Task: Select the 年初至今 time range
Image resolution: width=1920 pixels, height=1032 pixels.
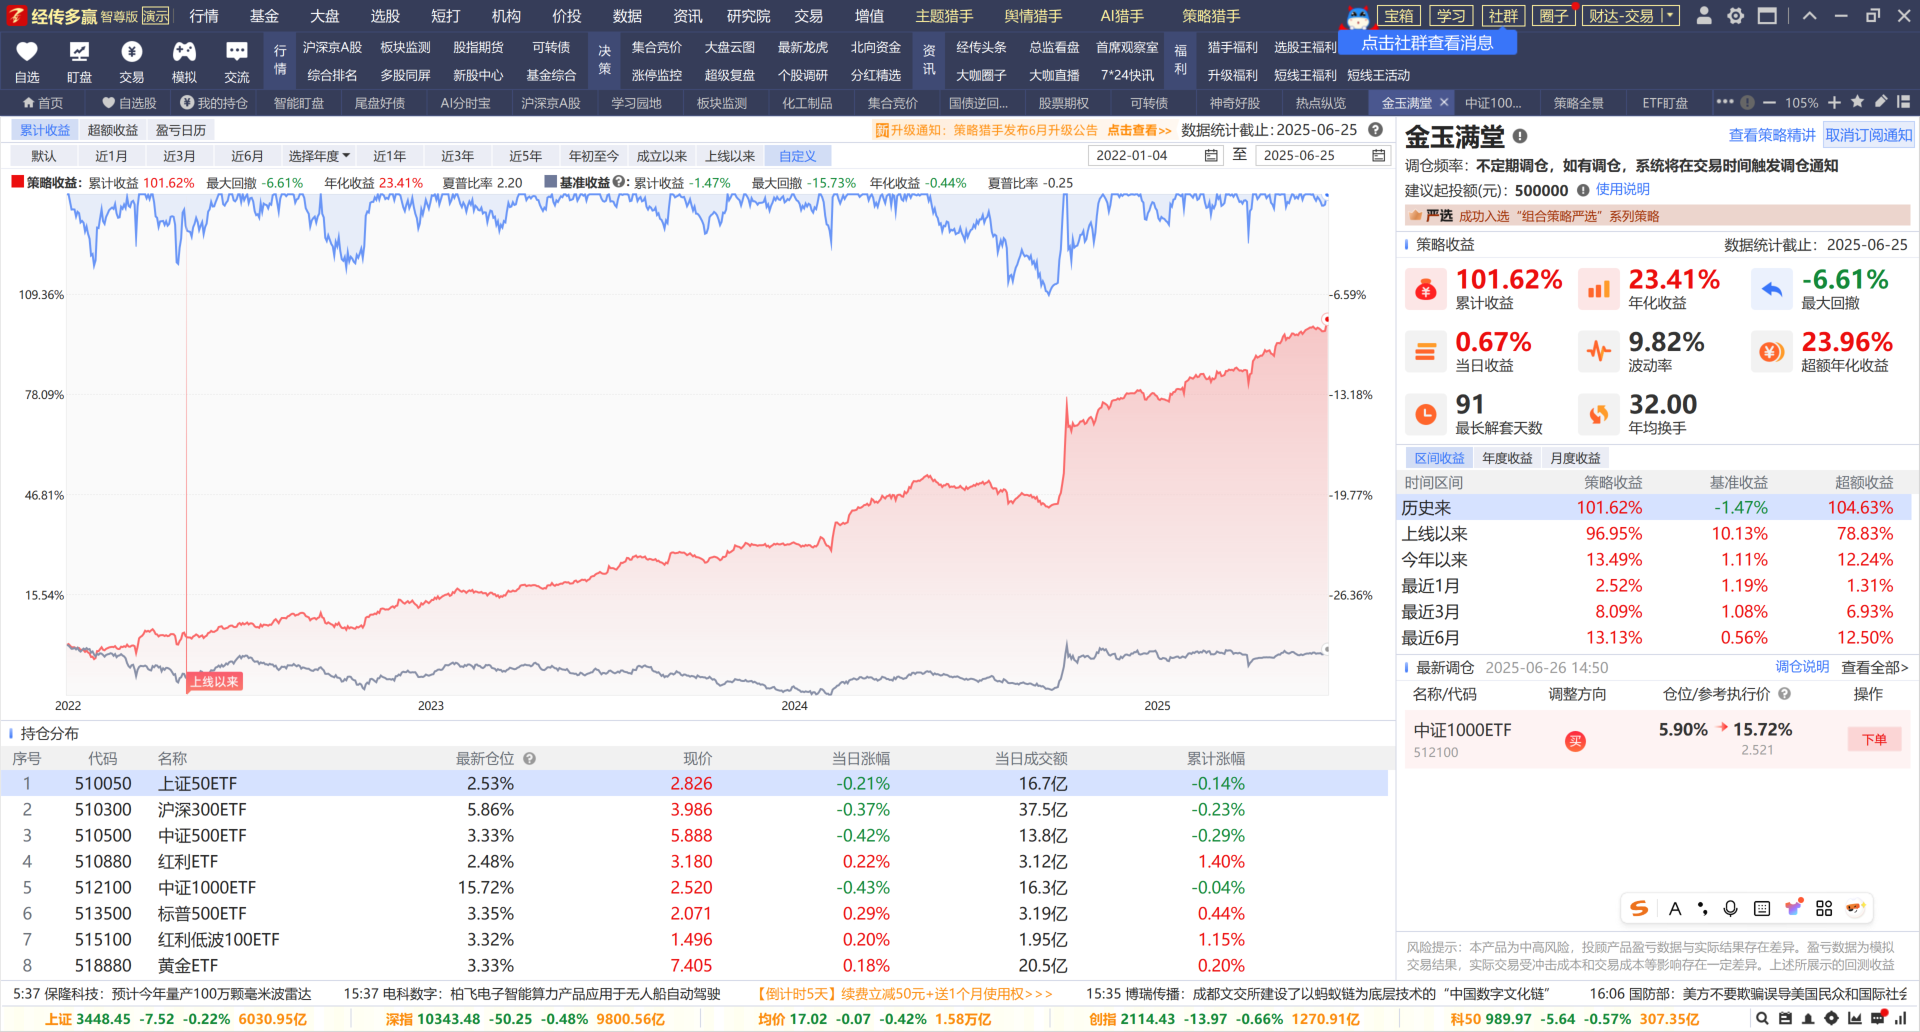Action: click(594, 156)
